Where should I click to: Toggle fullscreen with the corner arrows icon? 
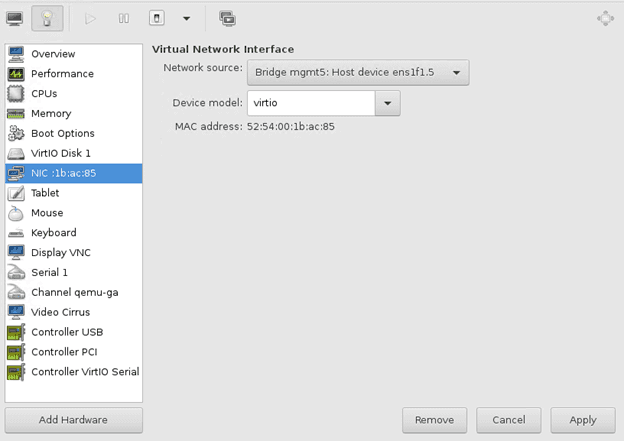coord(605,18)
